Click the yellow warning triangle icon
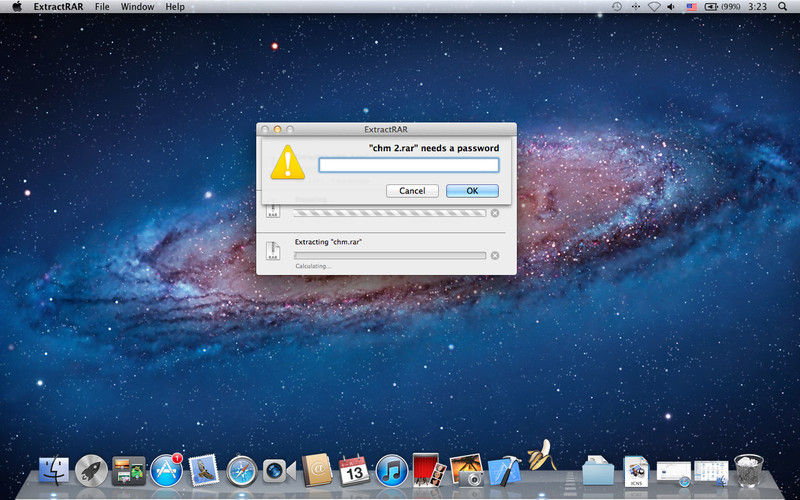 pos(288,162)
